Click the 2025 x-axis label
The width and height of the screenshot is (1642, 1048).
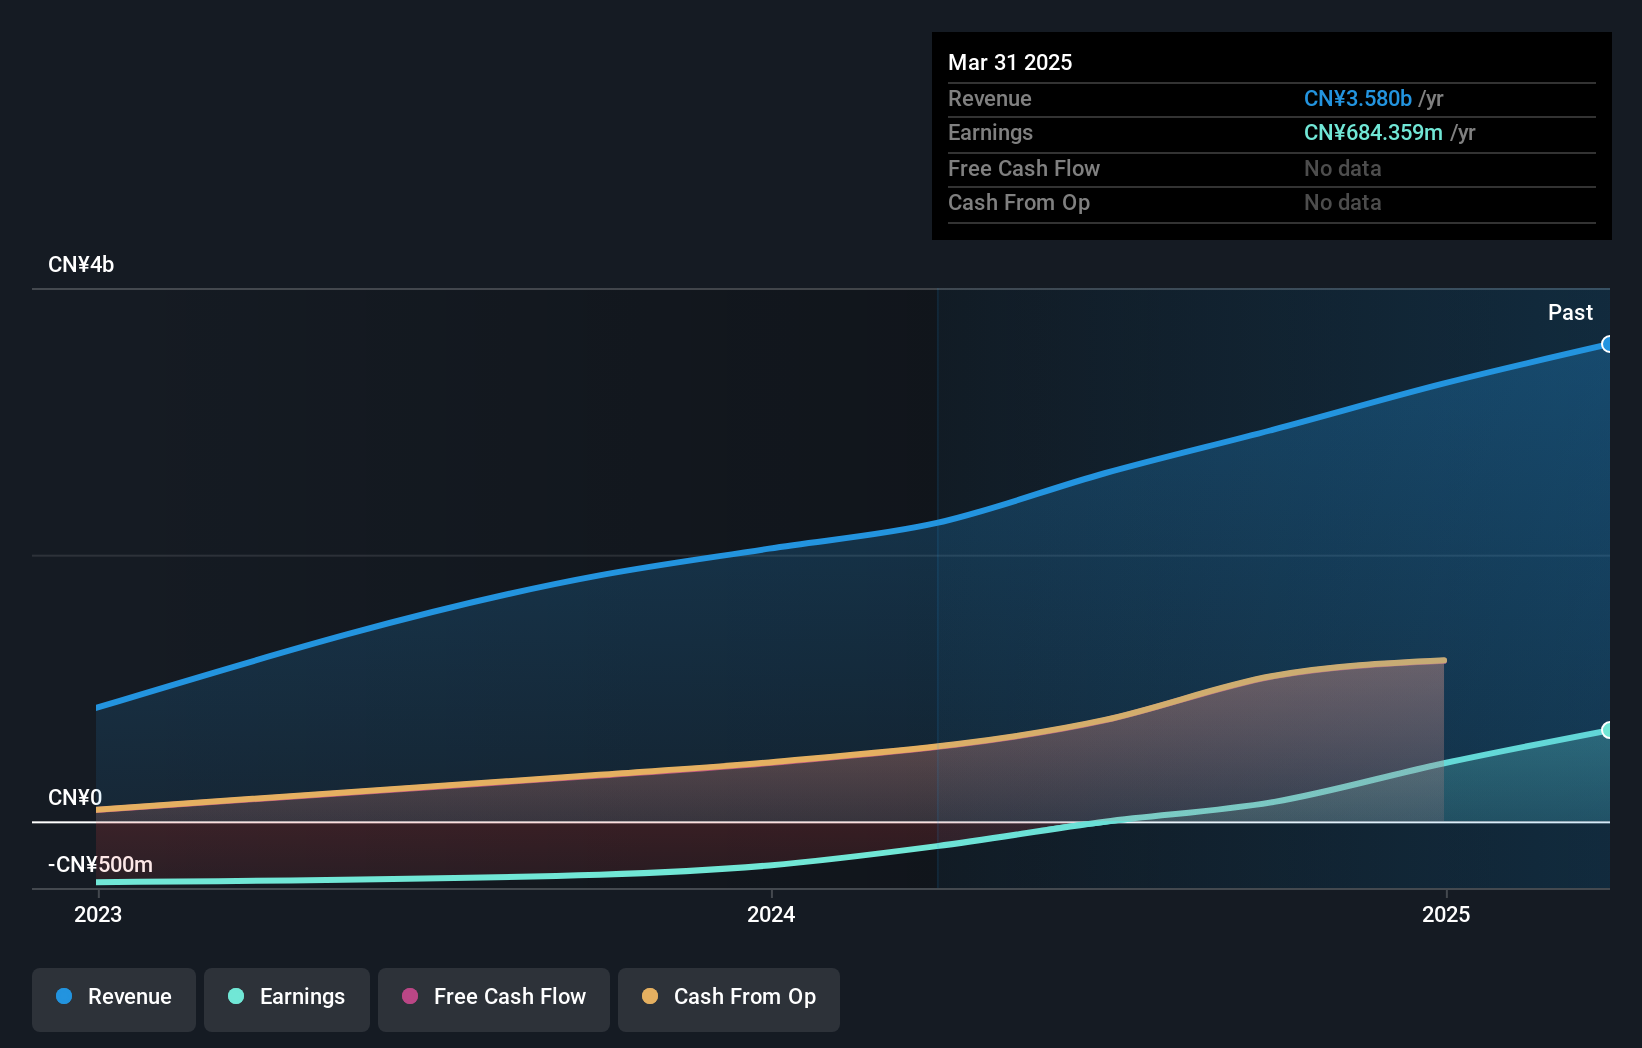1446,914
